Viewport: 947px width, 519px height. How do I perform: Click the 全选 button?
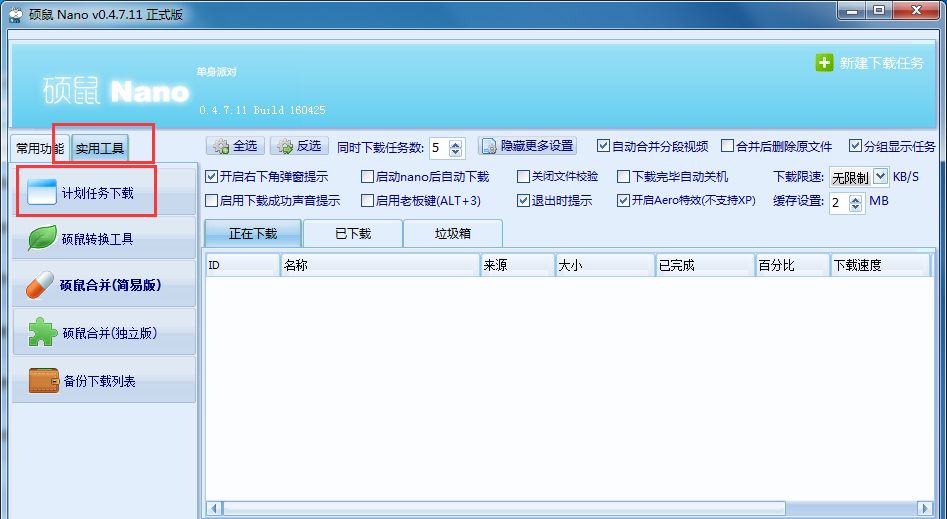(x=236, y=146)
